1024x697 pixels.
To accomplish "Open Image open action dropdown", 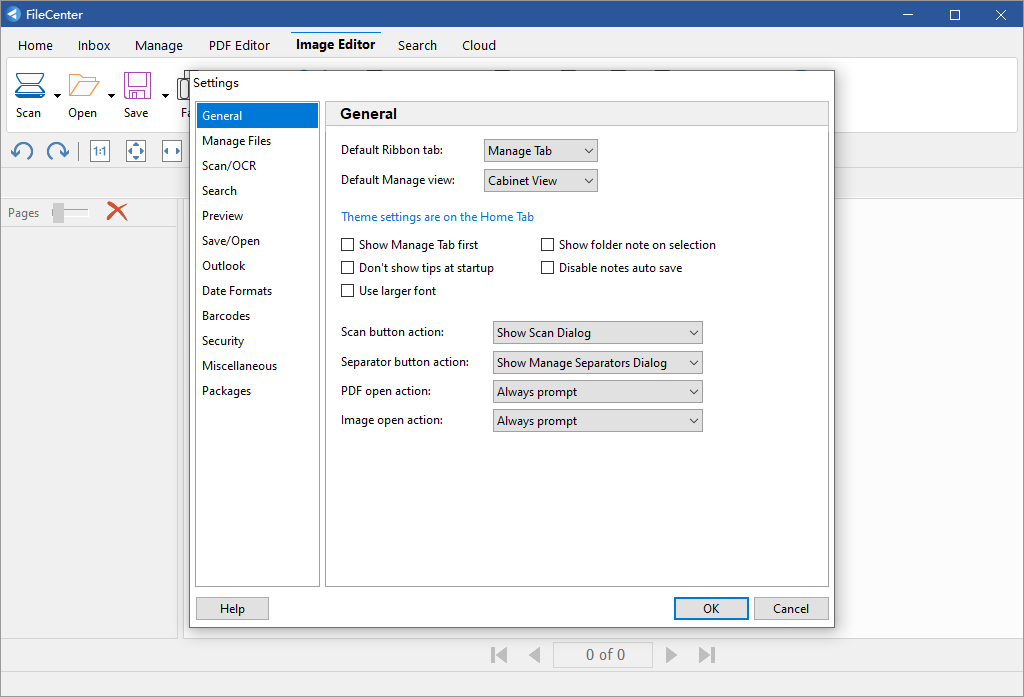I will point(598,421).
